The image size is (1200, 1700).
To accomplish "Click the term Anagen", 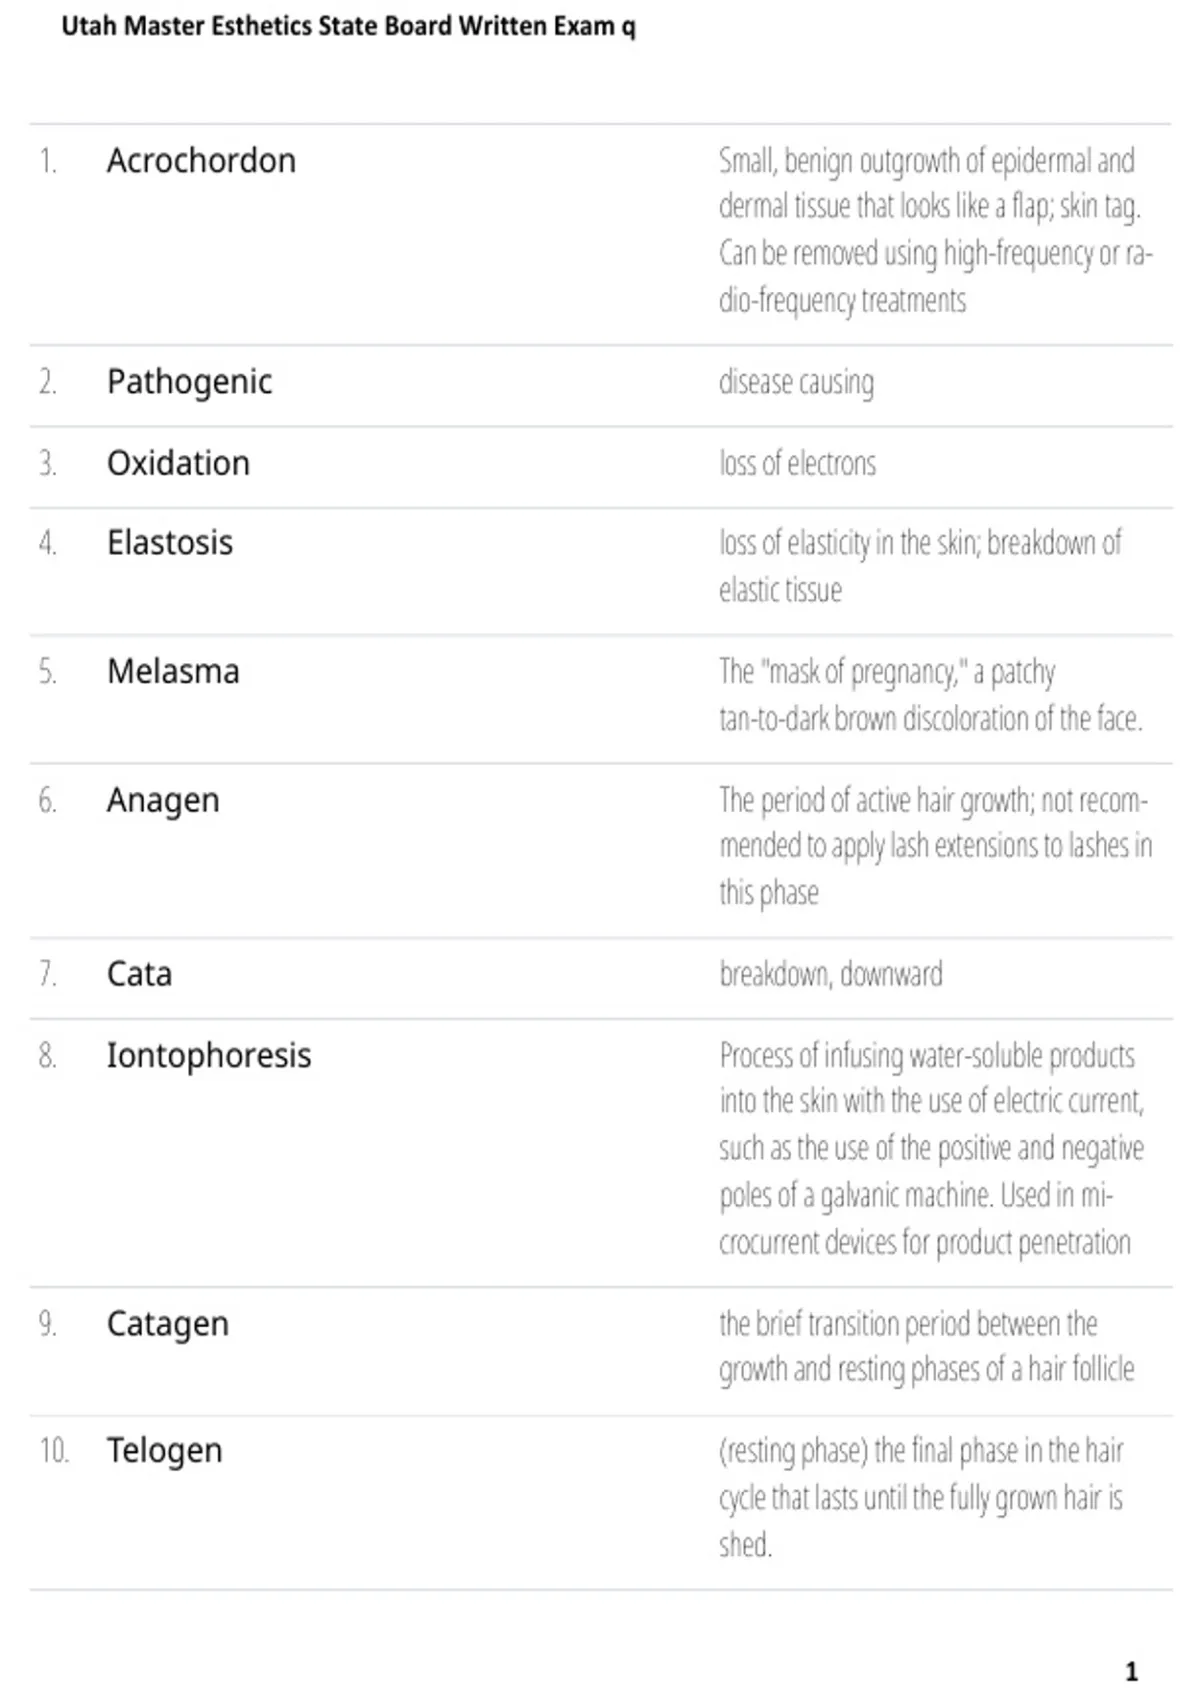I will tap(163, 801).
